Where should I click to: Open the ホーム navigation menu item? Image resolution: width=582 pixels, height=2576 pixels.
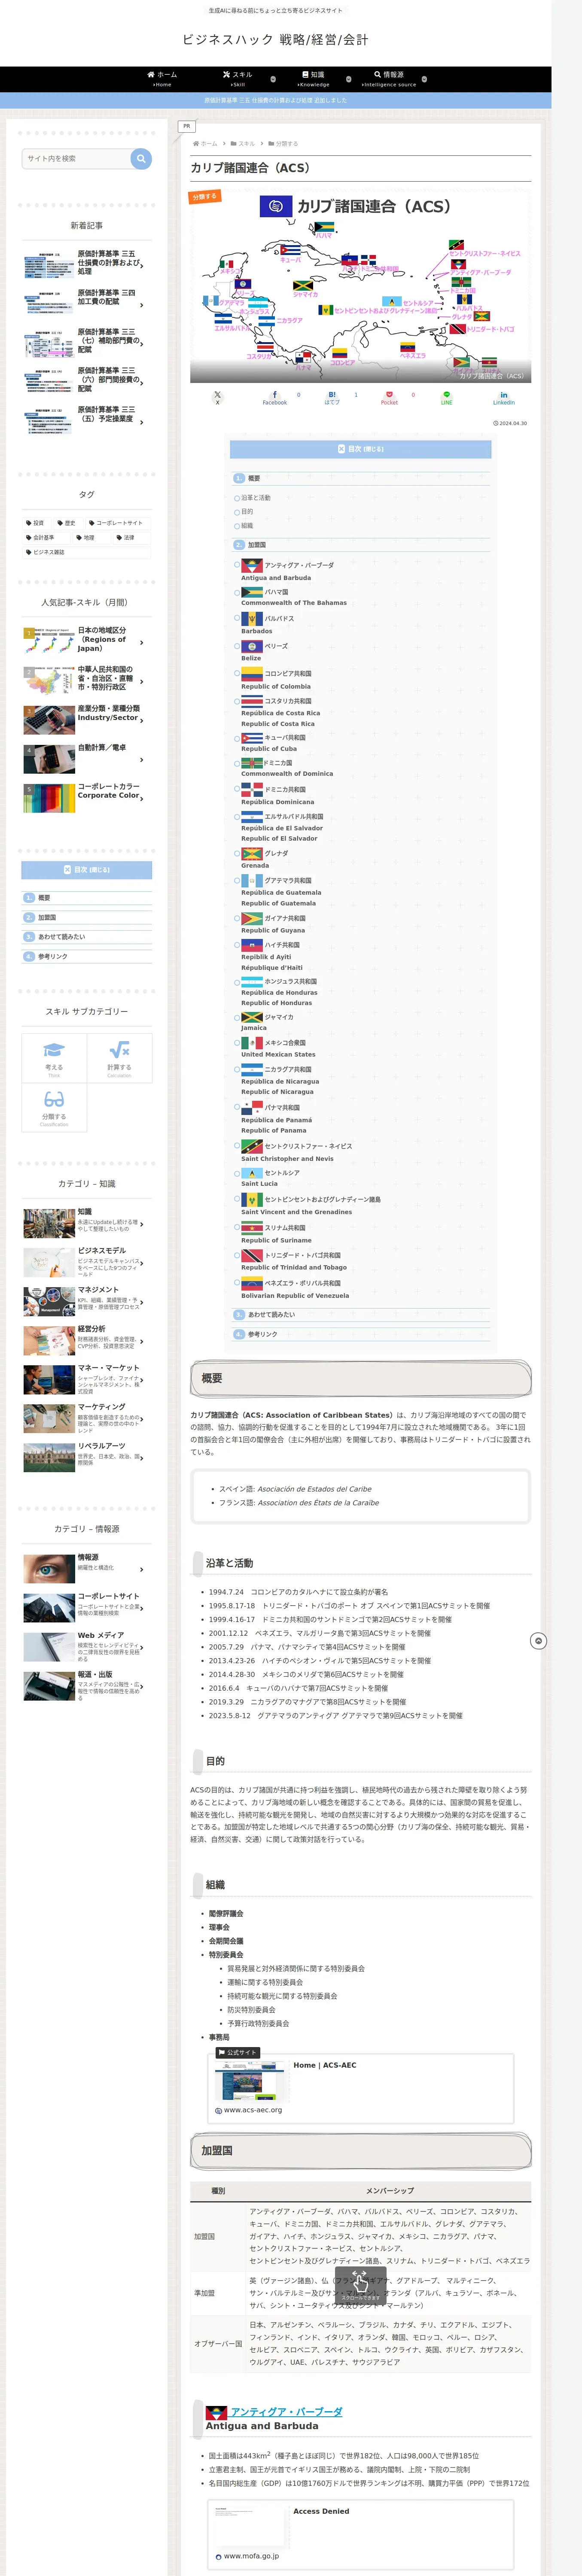[x=162, y=79]
